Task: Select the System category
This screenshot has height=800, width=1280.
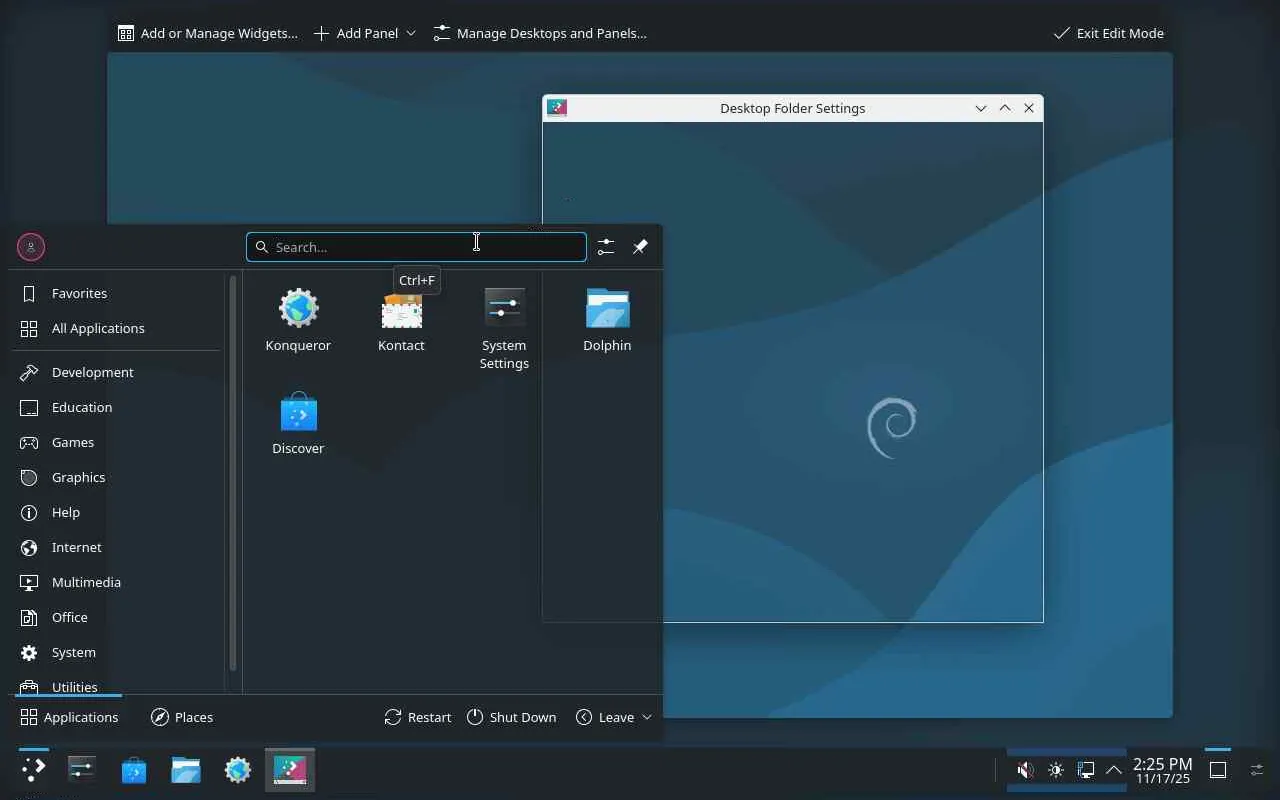Action: (x=118, y=652)
